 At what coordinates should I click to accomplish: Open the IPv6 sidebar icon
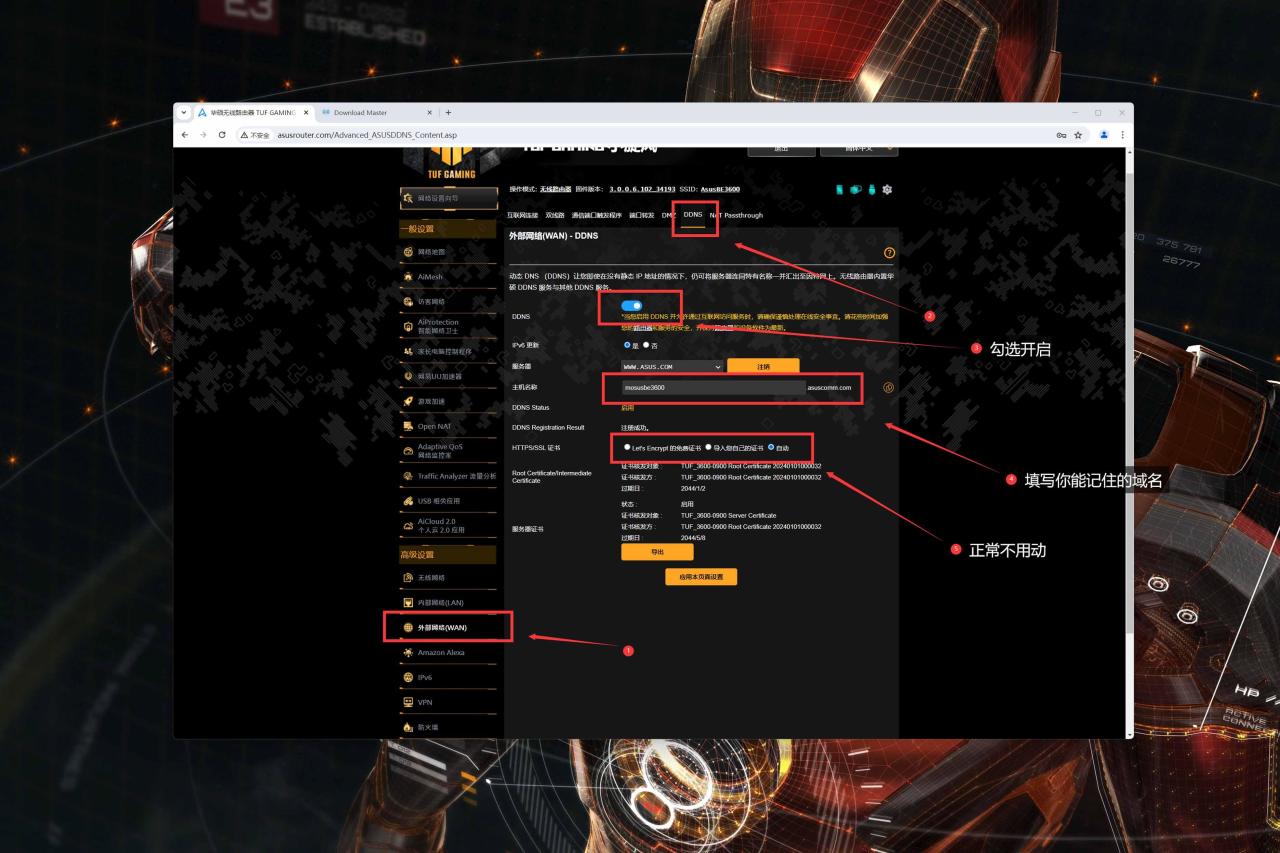point(408,678)
